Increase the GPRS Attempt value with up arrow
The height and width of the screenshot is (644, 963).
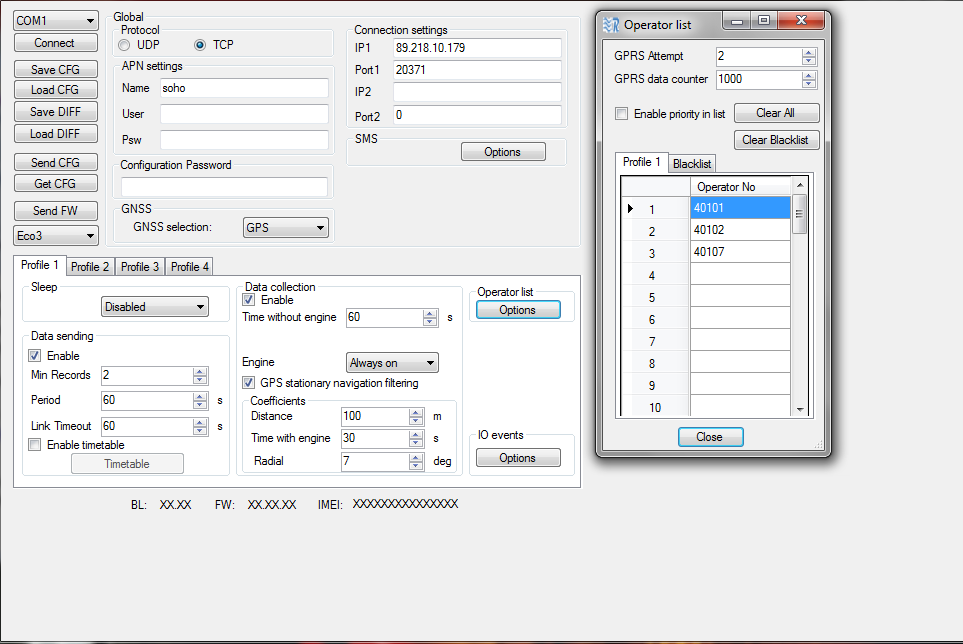point(809,52)
